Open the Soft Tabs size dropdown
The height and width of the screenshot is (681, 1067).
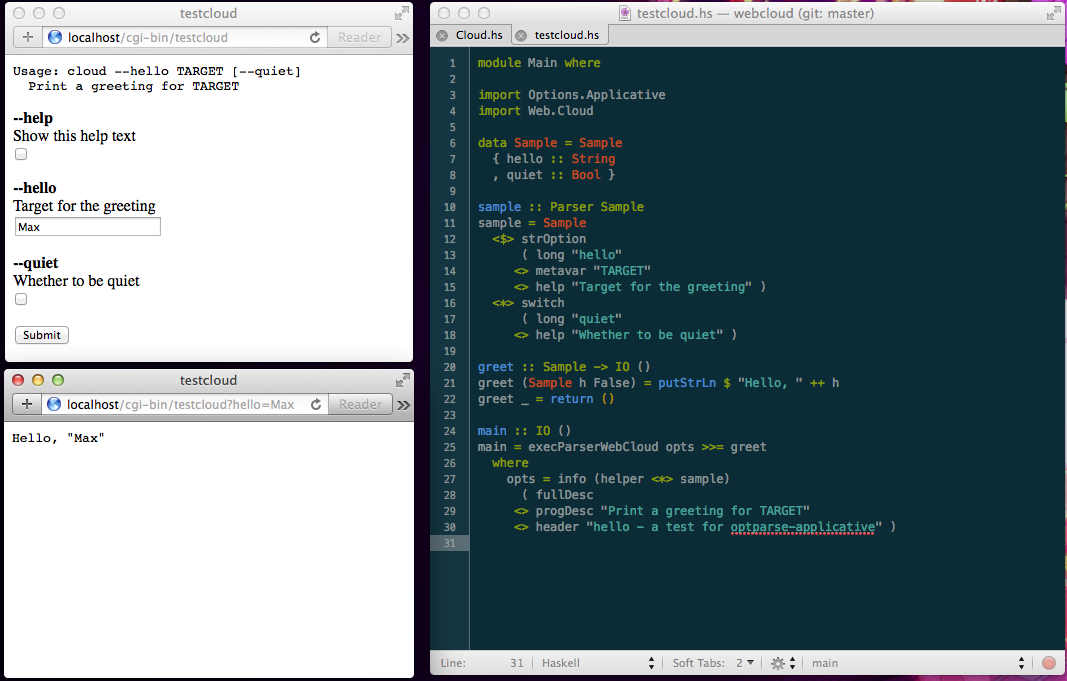[x=744, y=663]
